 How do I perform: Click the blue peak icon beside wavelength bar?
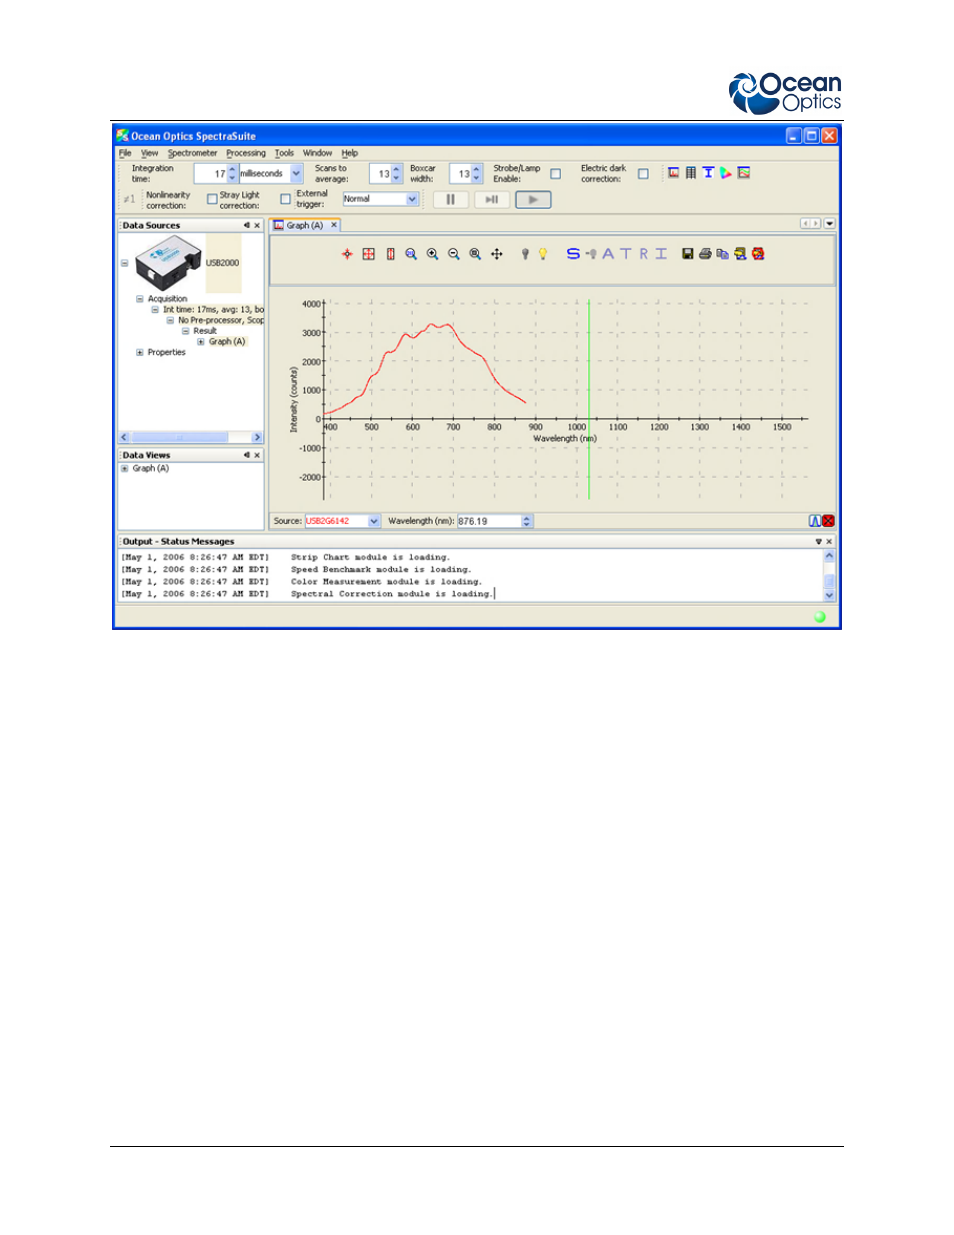(x=815, y=521)
